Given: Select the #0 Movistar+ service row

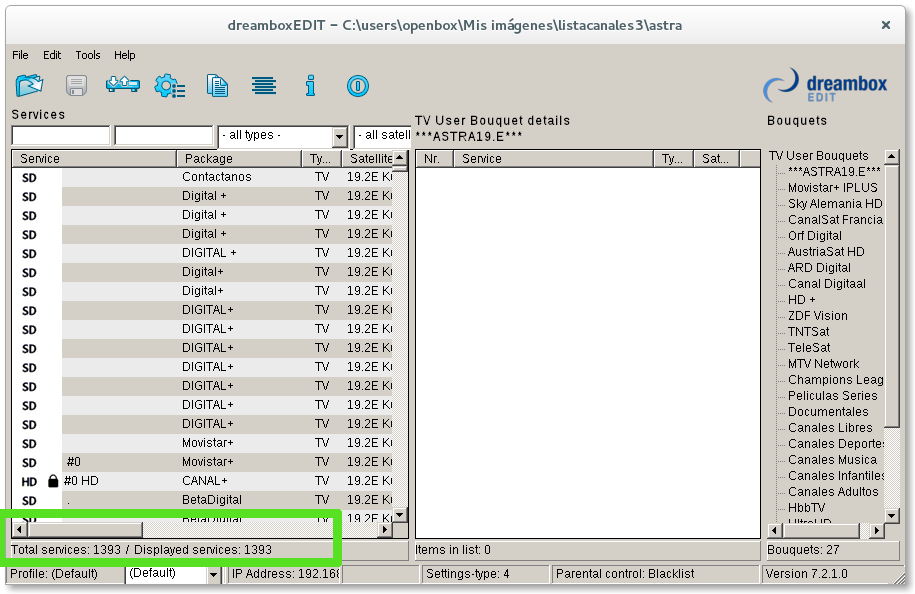Looking at the screenshot, I should [x=202, y=462].
